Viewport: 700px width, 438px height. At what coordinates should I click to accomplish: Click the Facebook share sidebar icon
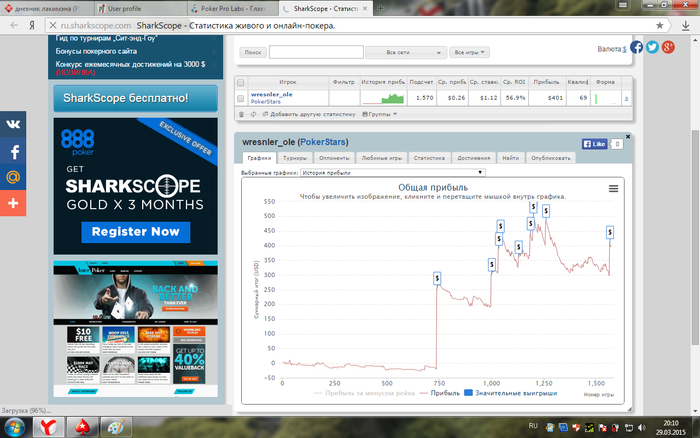click(x=13, y=151)
